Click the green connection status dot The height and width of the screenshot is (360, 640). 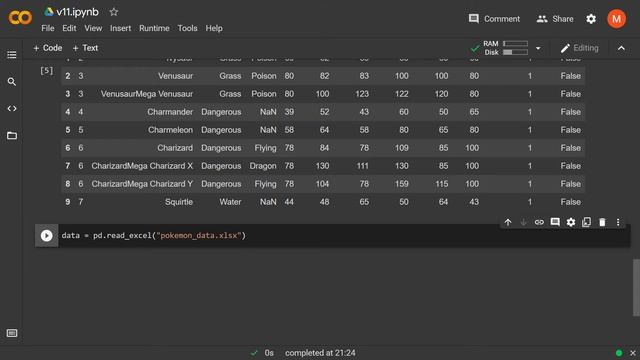(619, 353)
